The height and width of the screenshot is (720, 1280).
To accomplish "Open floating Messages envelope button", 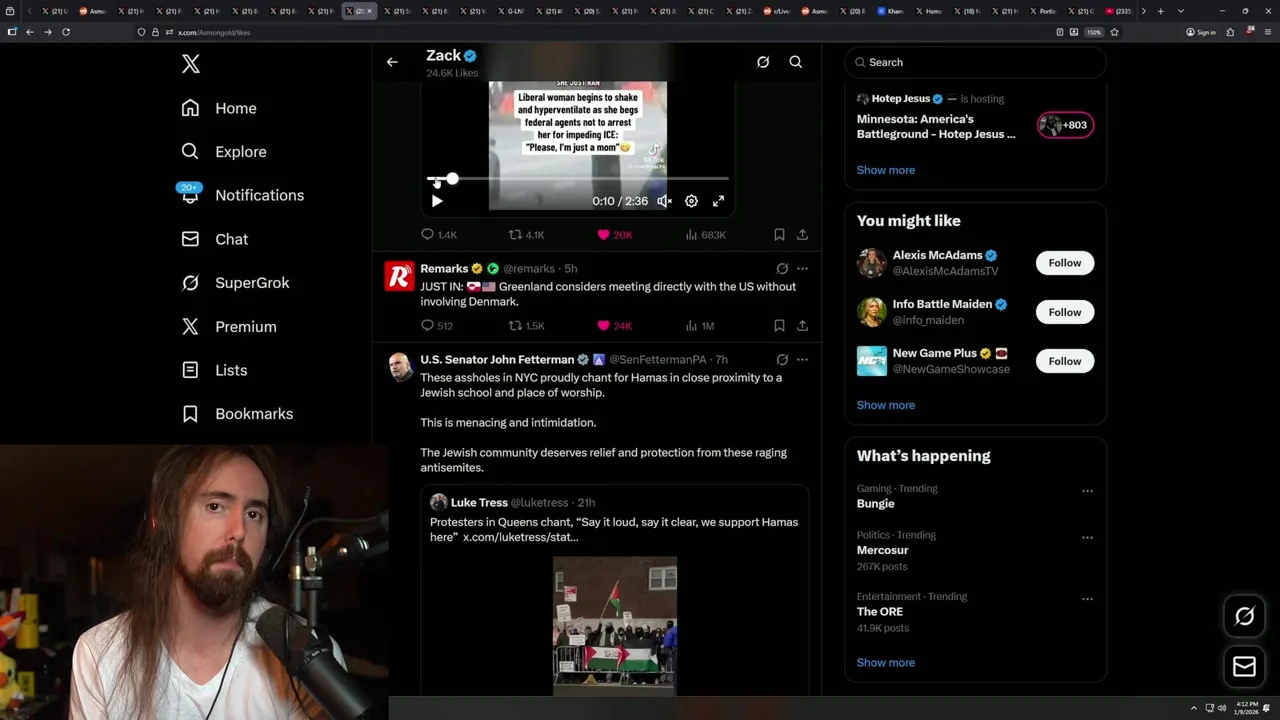I will click(1245, 666).
